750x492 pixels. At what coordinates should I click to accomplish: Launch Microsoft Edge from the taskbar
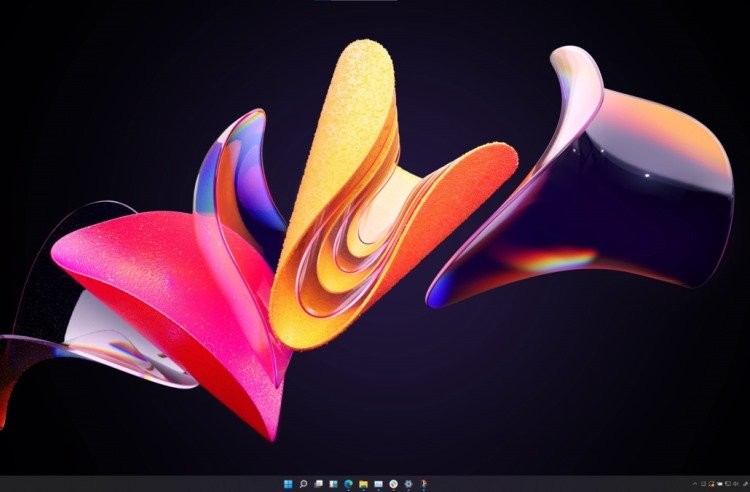349,484
